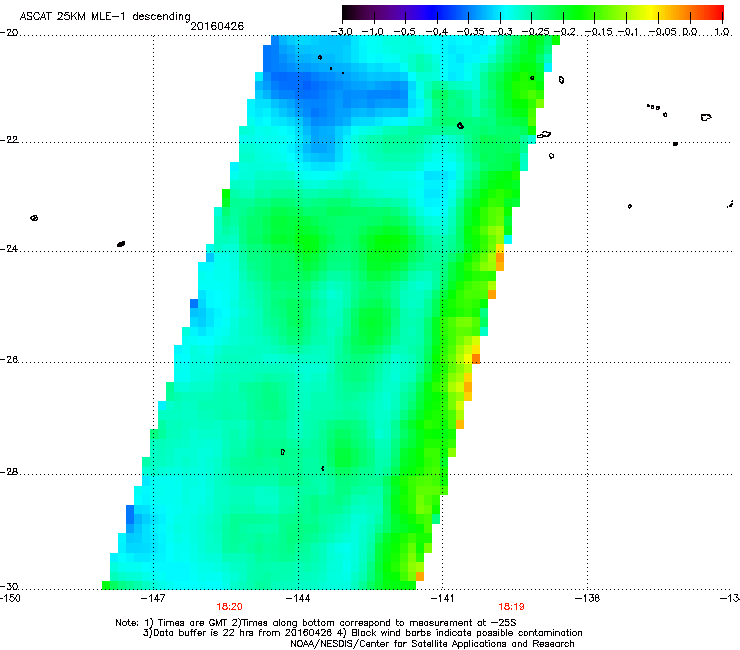
Task: Select latitude label -22 on the left axis
Action: tap(9, 140)
